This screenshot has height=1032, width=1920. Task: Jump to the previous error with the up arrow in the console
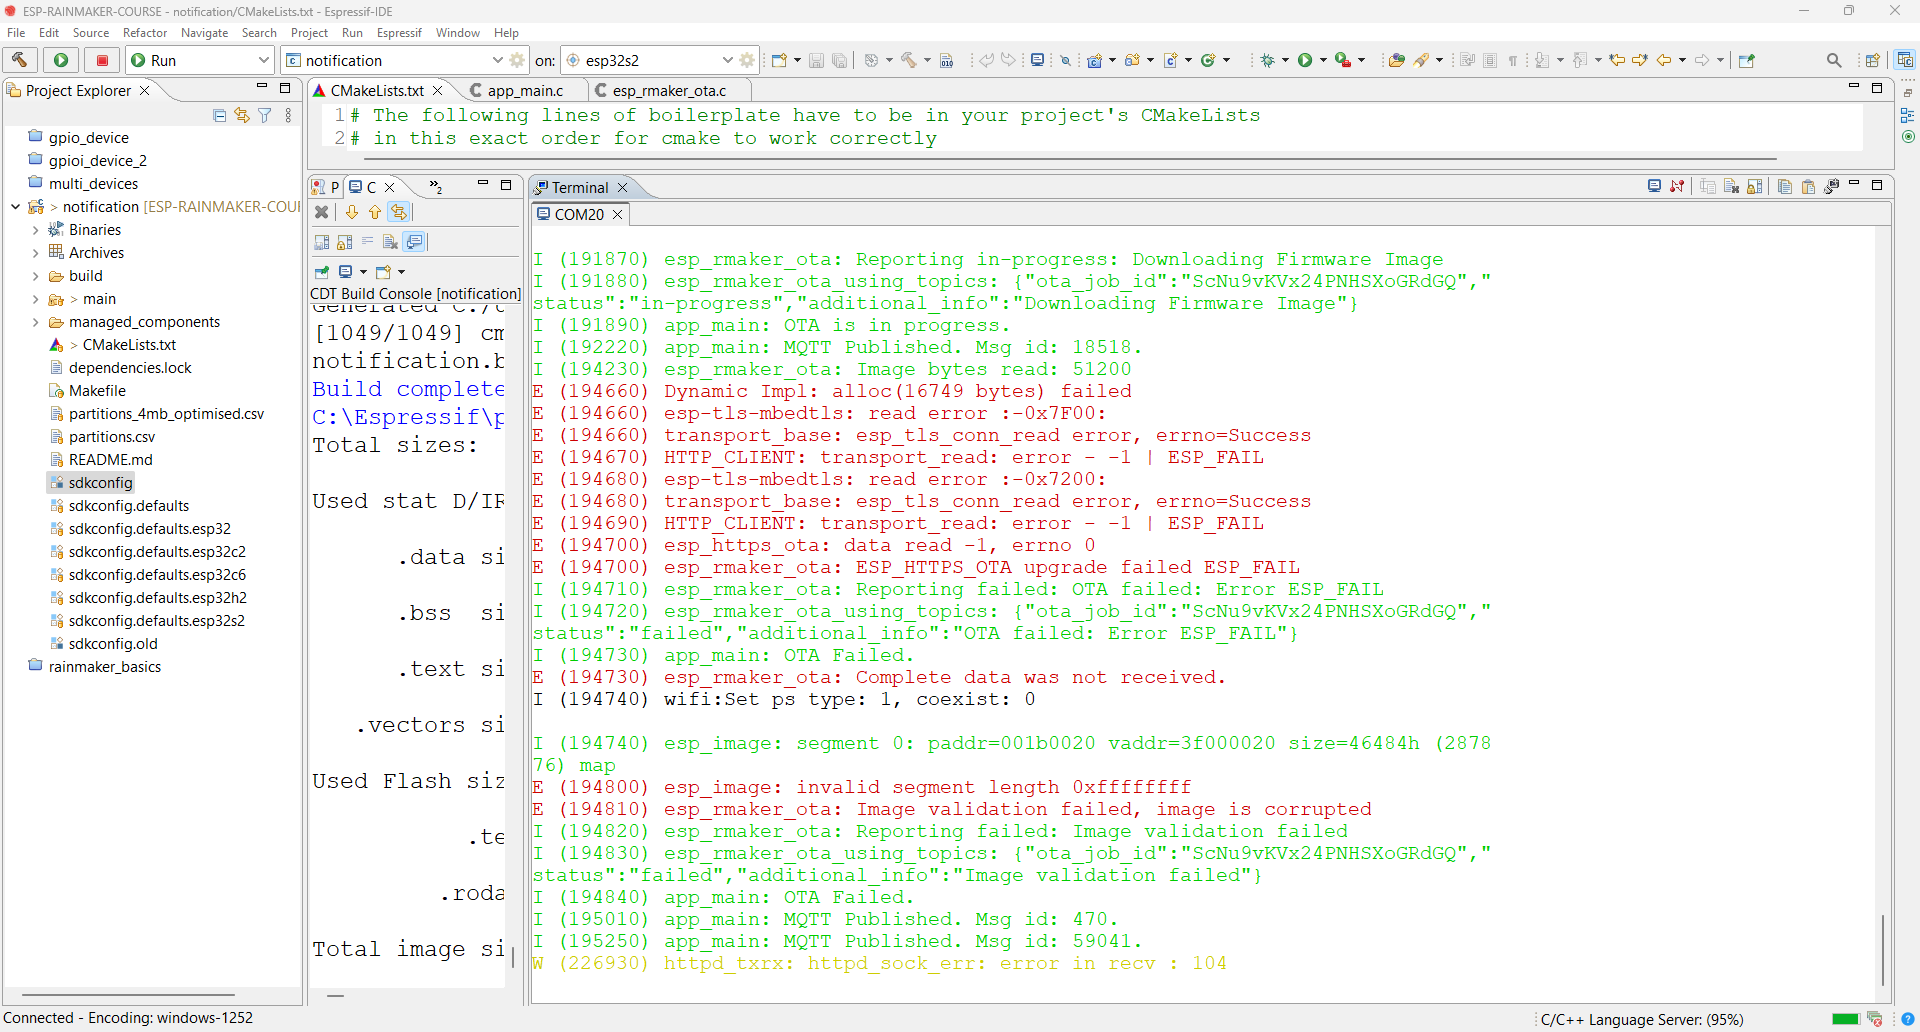tap(375, 212)
